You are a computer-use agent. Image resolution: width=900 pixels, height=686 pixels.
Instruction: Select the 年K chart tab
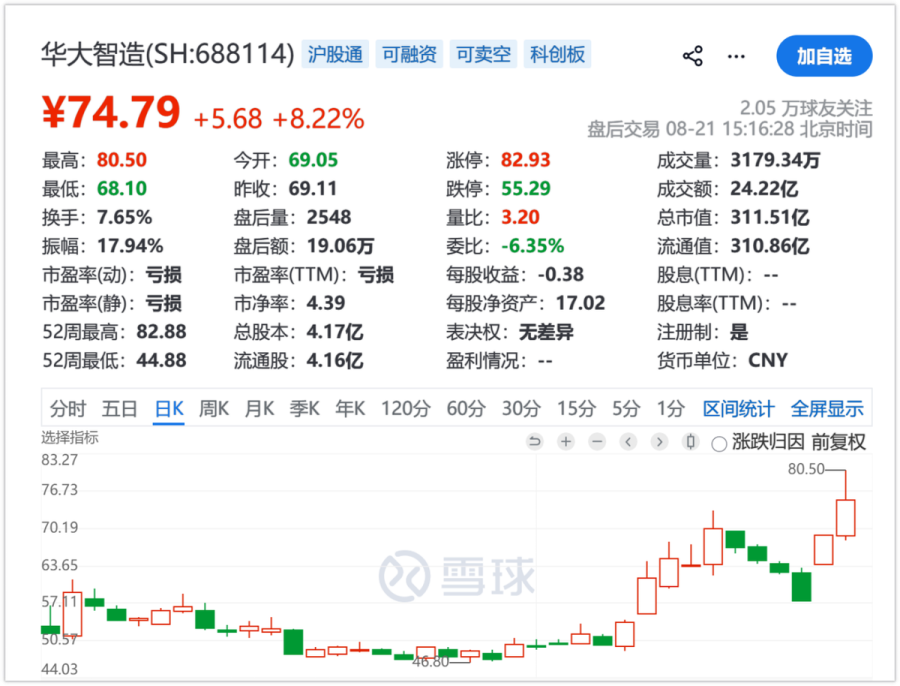[350, 409]
